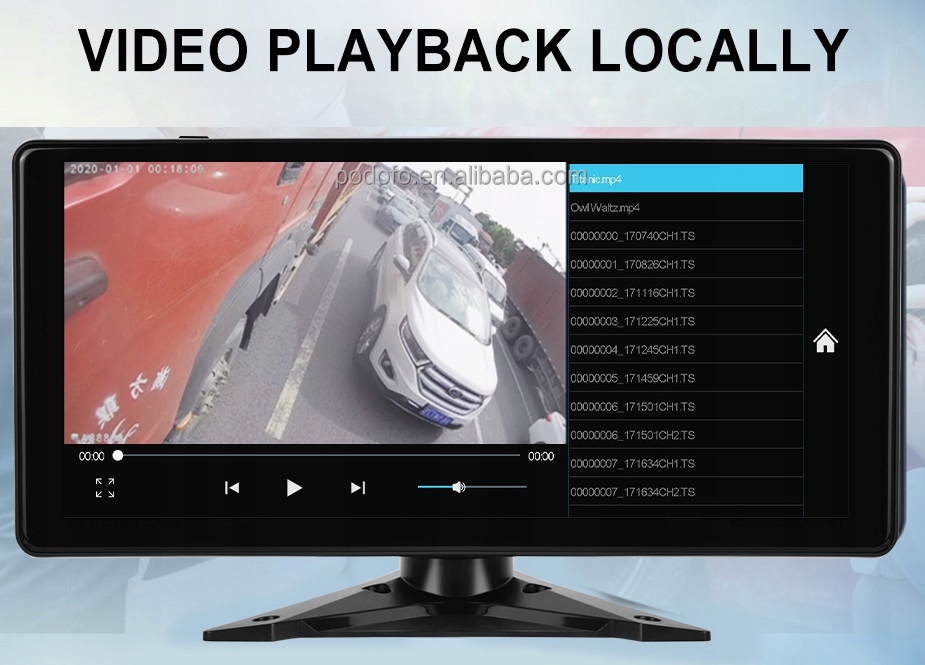Skip to the previous video

tap(232, 488)
